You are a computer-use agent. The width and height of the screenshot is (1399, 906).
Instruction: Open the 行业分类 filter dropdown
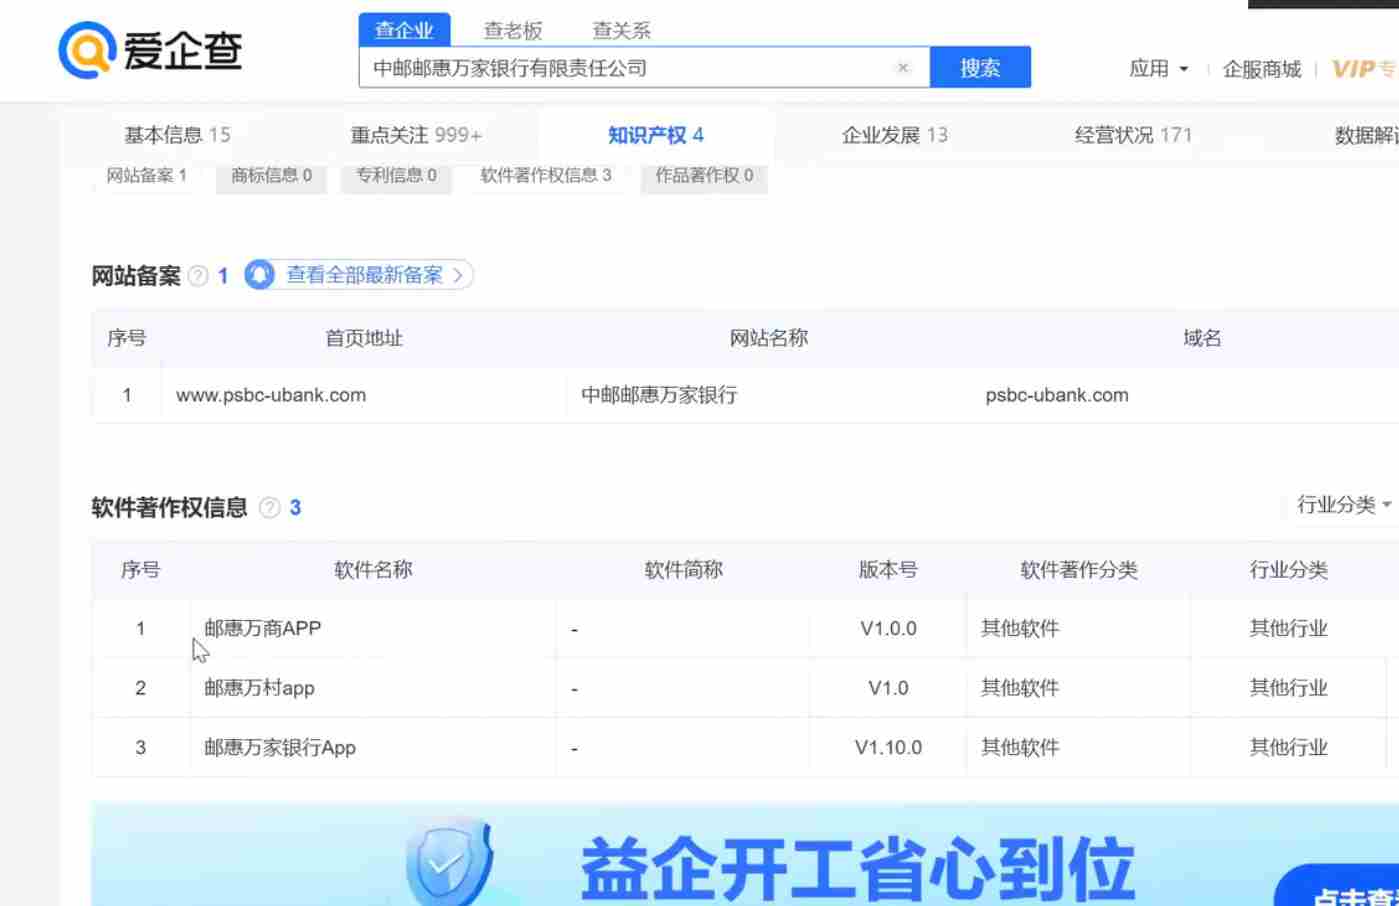pyautogui.click(x=1338, y=505)
